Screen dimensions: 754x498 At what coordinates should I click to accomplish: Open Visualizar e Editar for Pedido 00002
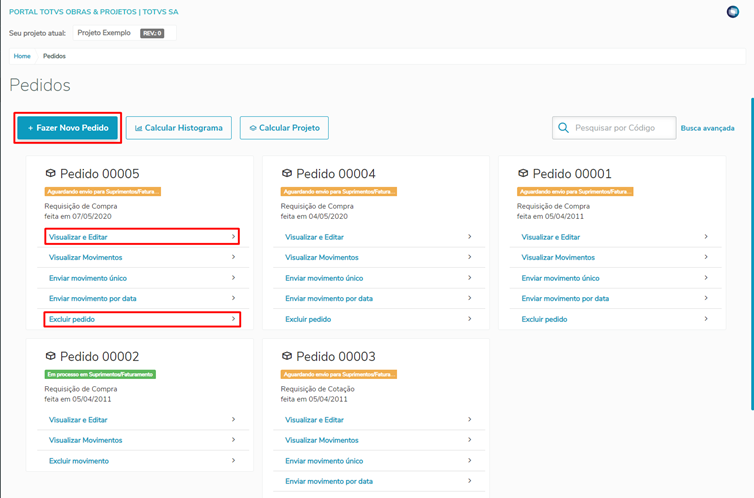[78, 420]
